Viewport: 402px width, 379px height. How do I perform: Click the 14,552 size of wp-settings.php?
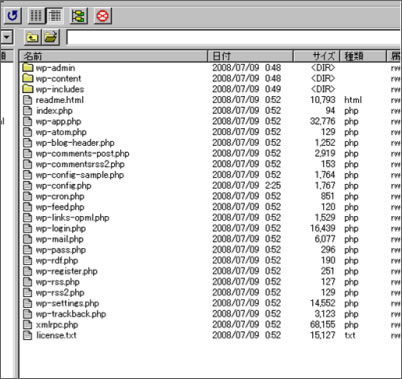(323, 303)
